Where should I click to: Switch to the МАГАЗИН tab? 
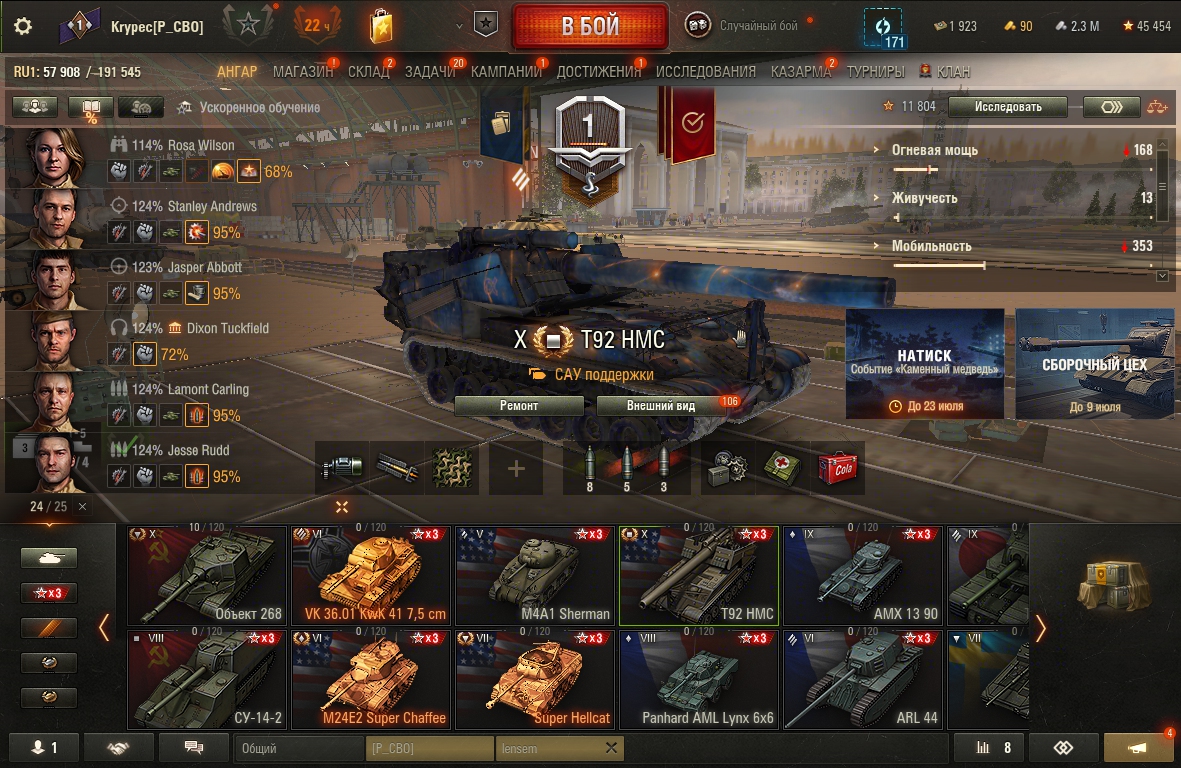pyautogui.click(x=303, y=72)
